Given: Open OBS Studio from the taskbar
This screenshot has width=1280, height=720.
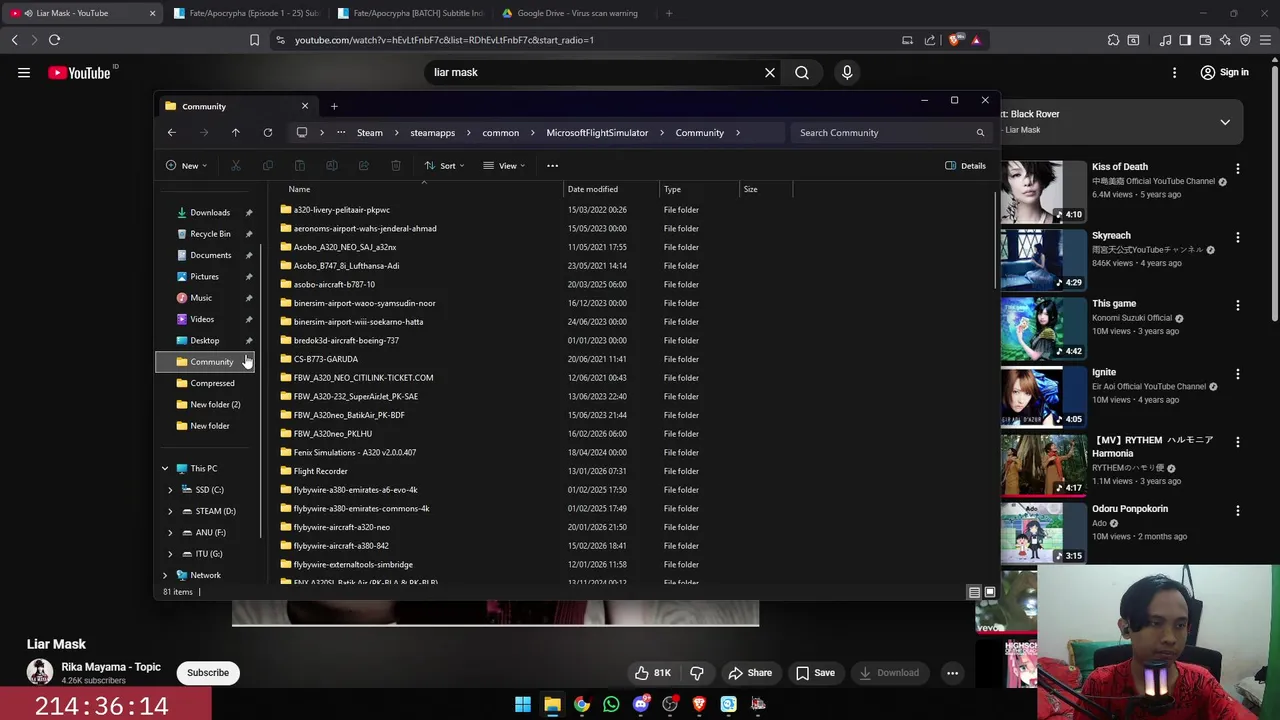Looking at the screenshot, I should pyautogui.click(x=670, y=704).
